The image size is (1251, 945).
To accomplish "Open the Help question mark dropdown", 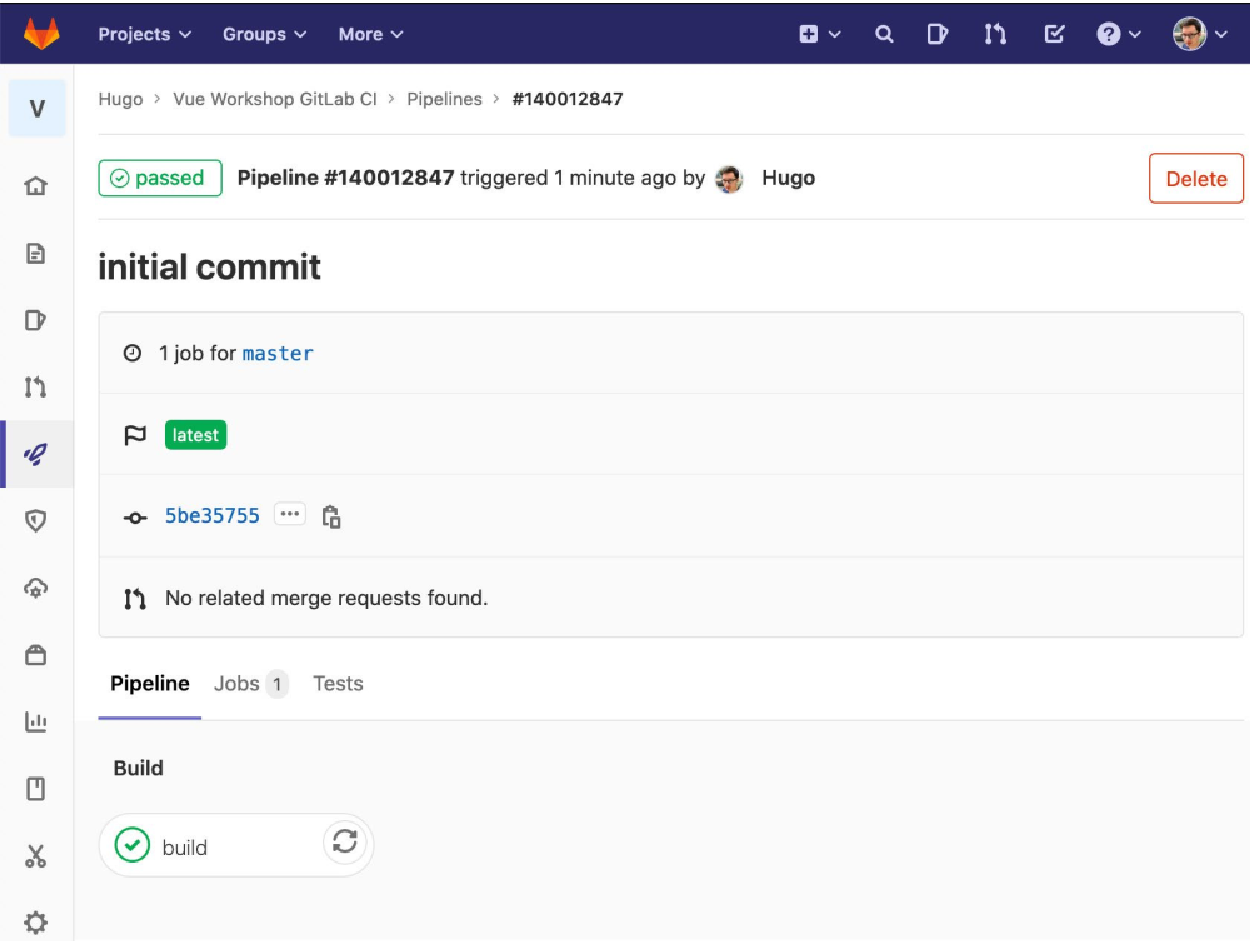I will (x=1118, y=34).
